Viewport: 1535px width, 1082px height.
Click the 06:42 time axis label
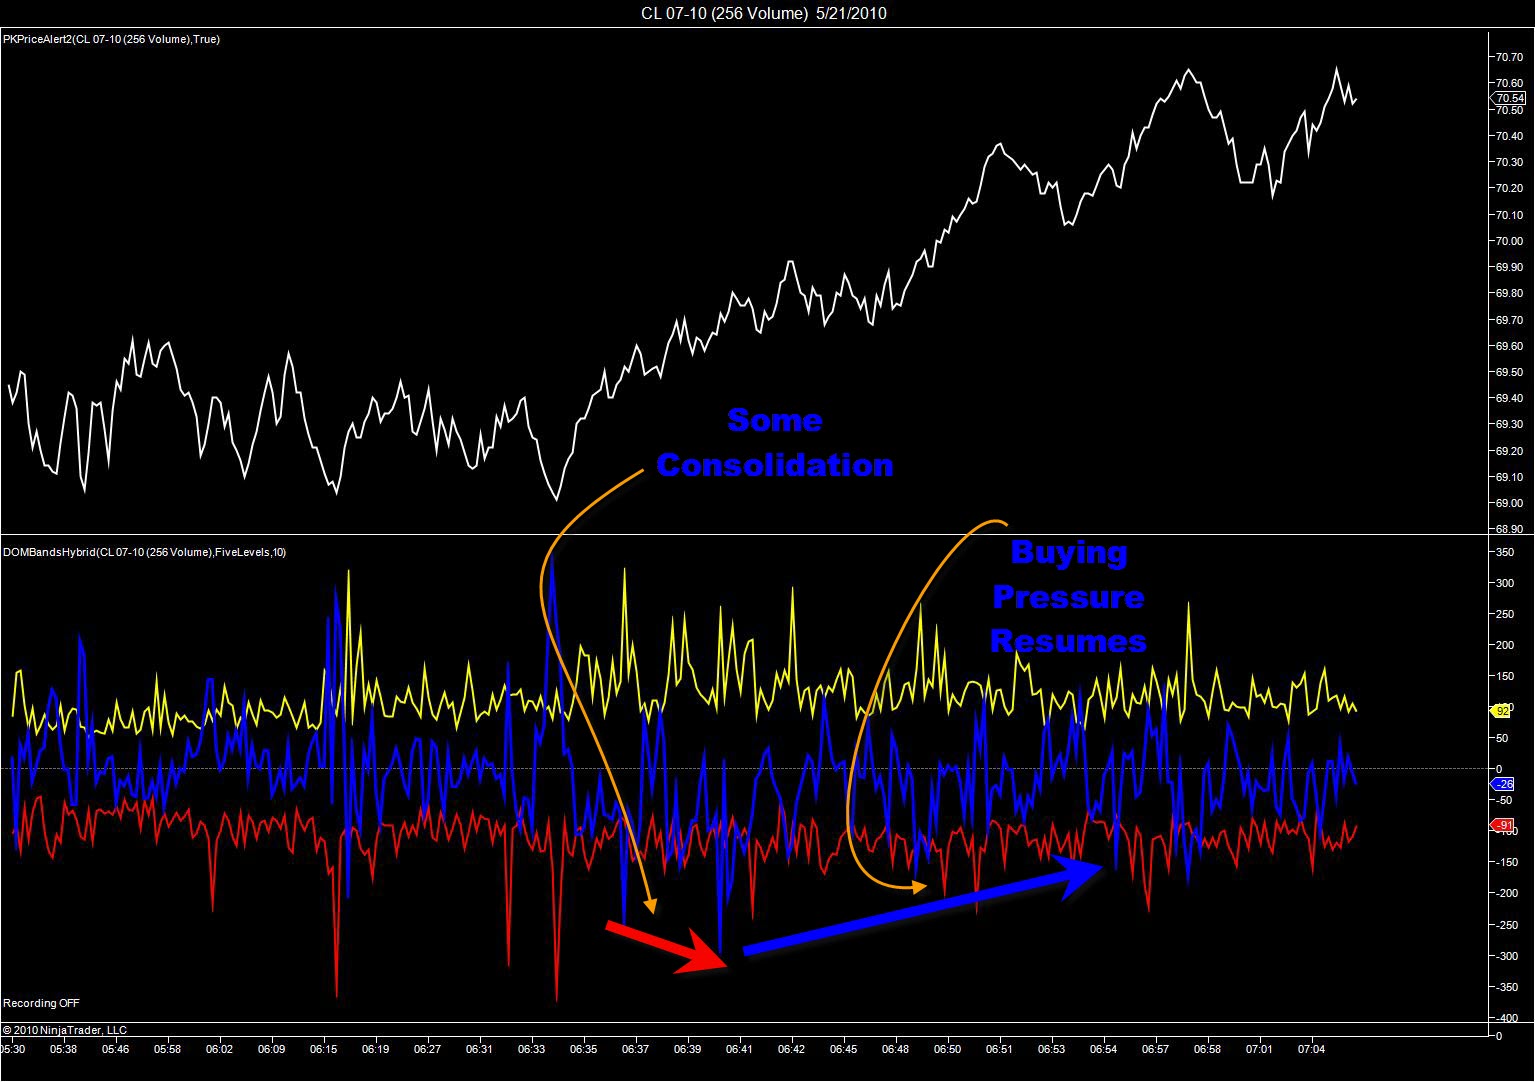[x=792, y=1050]
